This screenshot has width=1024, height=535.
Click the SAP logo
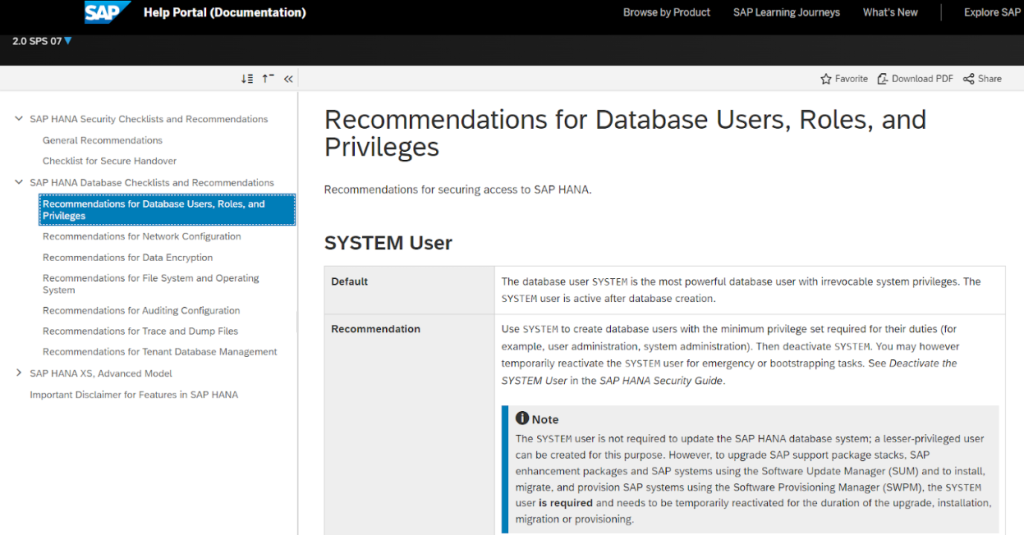(107, 12)
